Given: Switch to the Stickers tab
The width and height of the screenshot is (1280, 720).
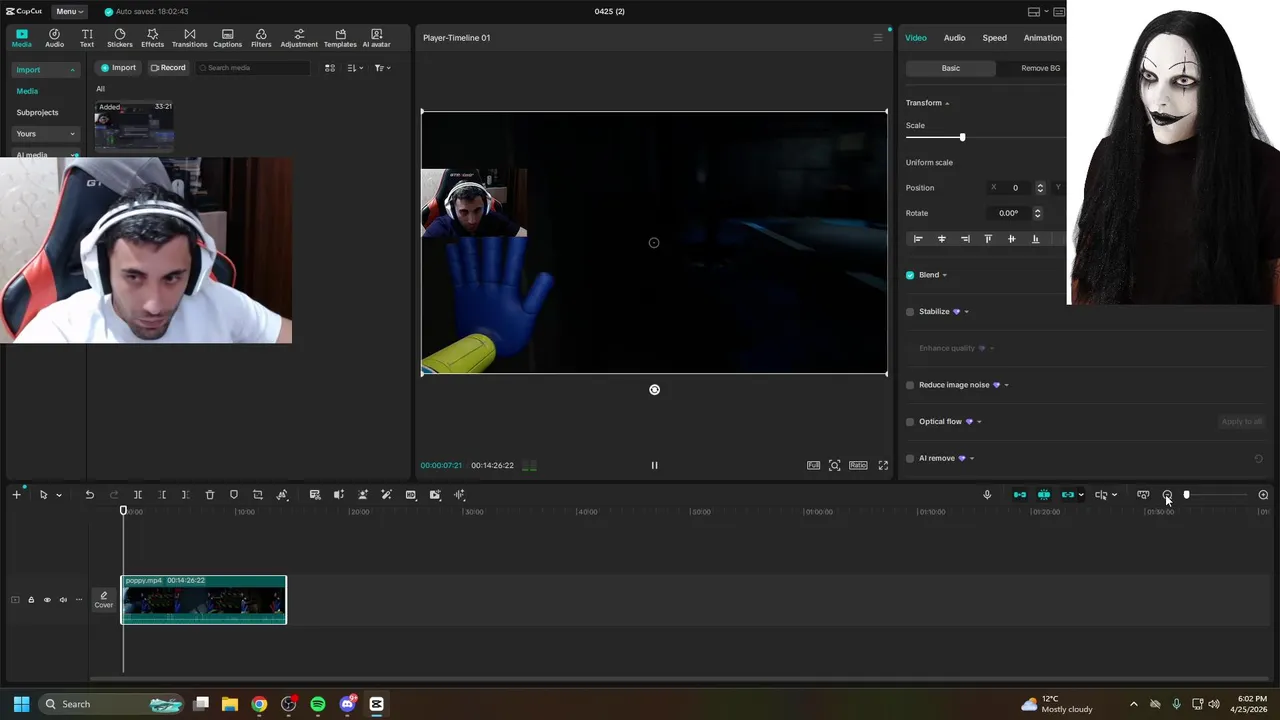Looking at the screenshot, I should coord(120,38).
